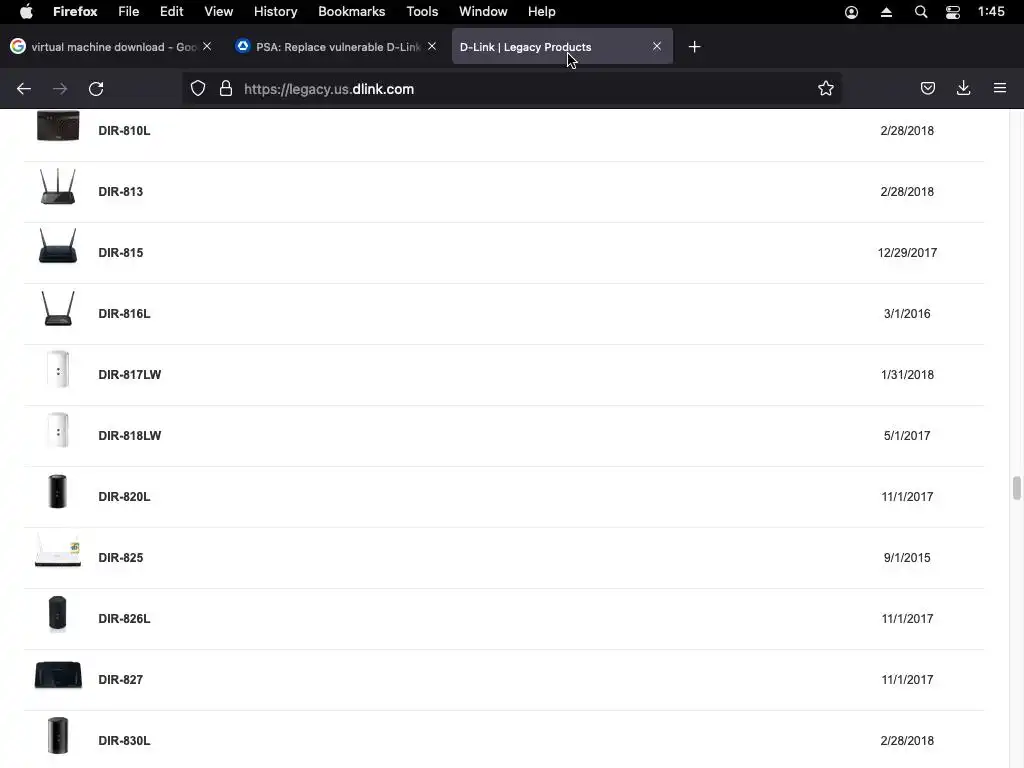Click the DIR-815 router thumbnail
The height and width of the screenshot is (768, 1024).
(58, 246)
